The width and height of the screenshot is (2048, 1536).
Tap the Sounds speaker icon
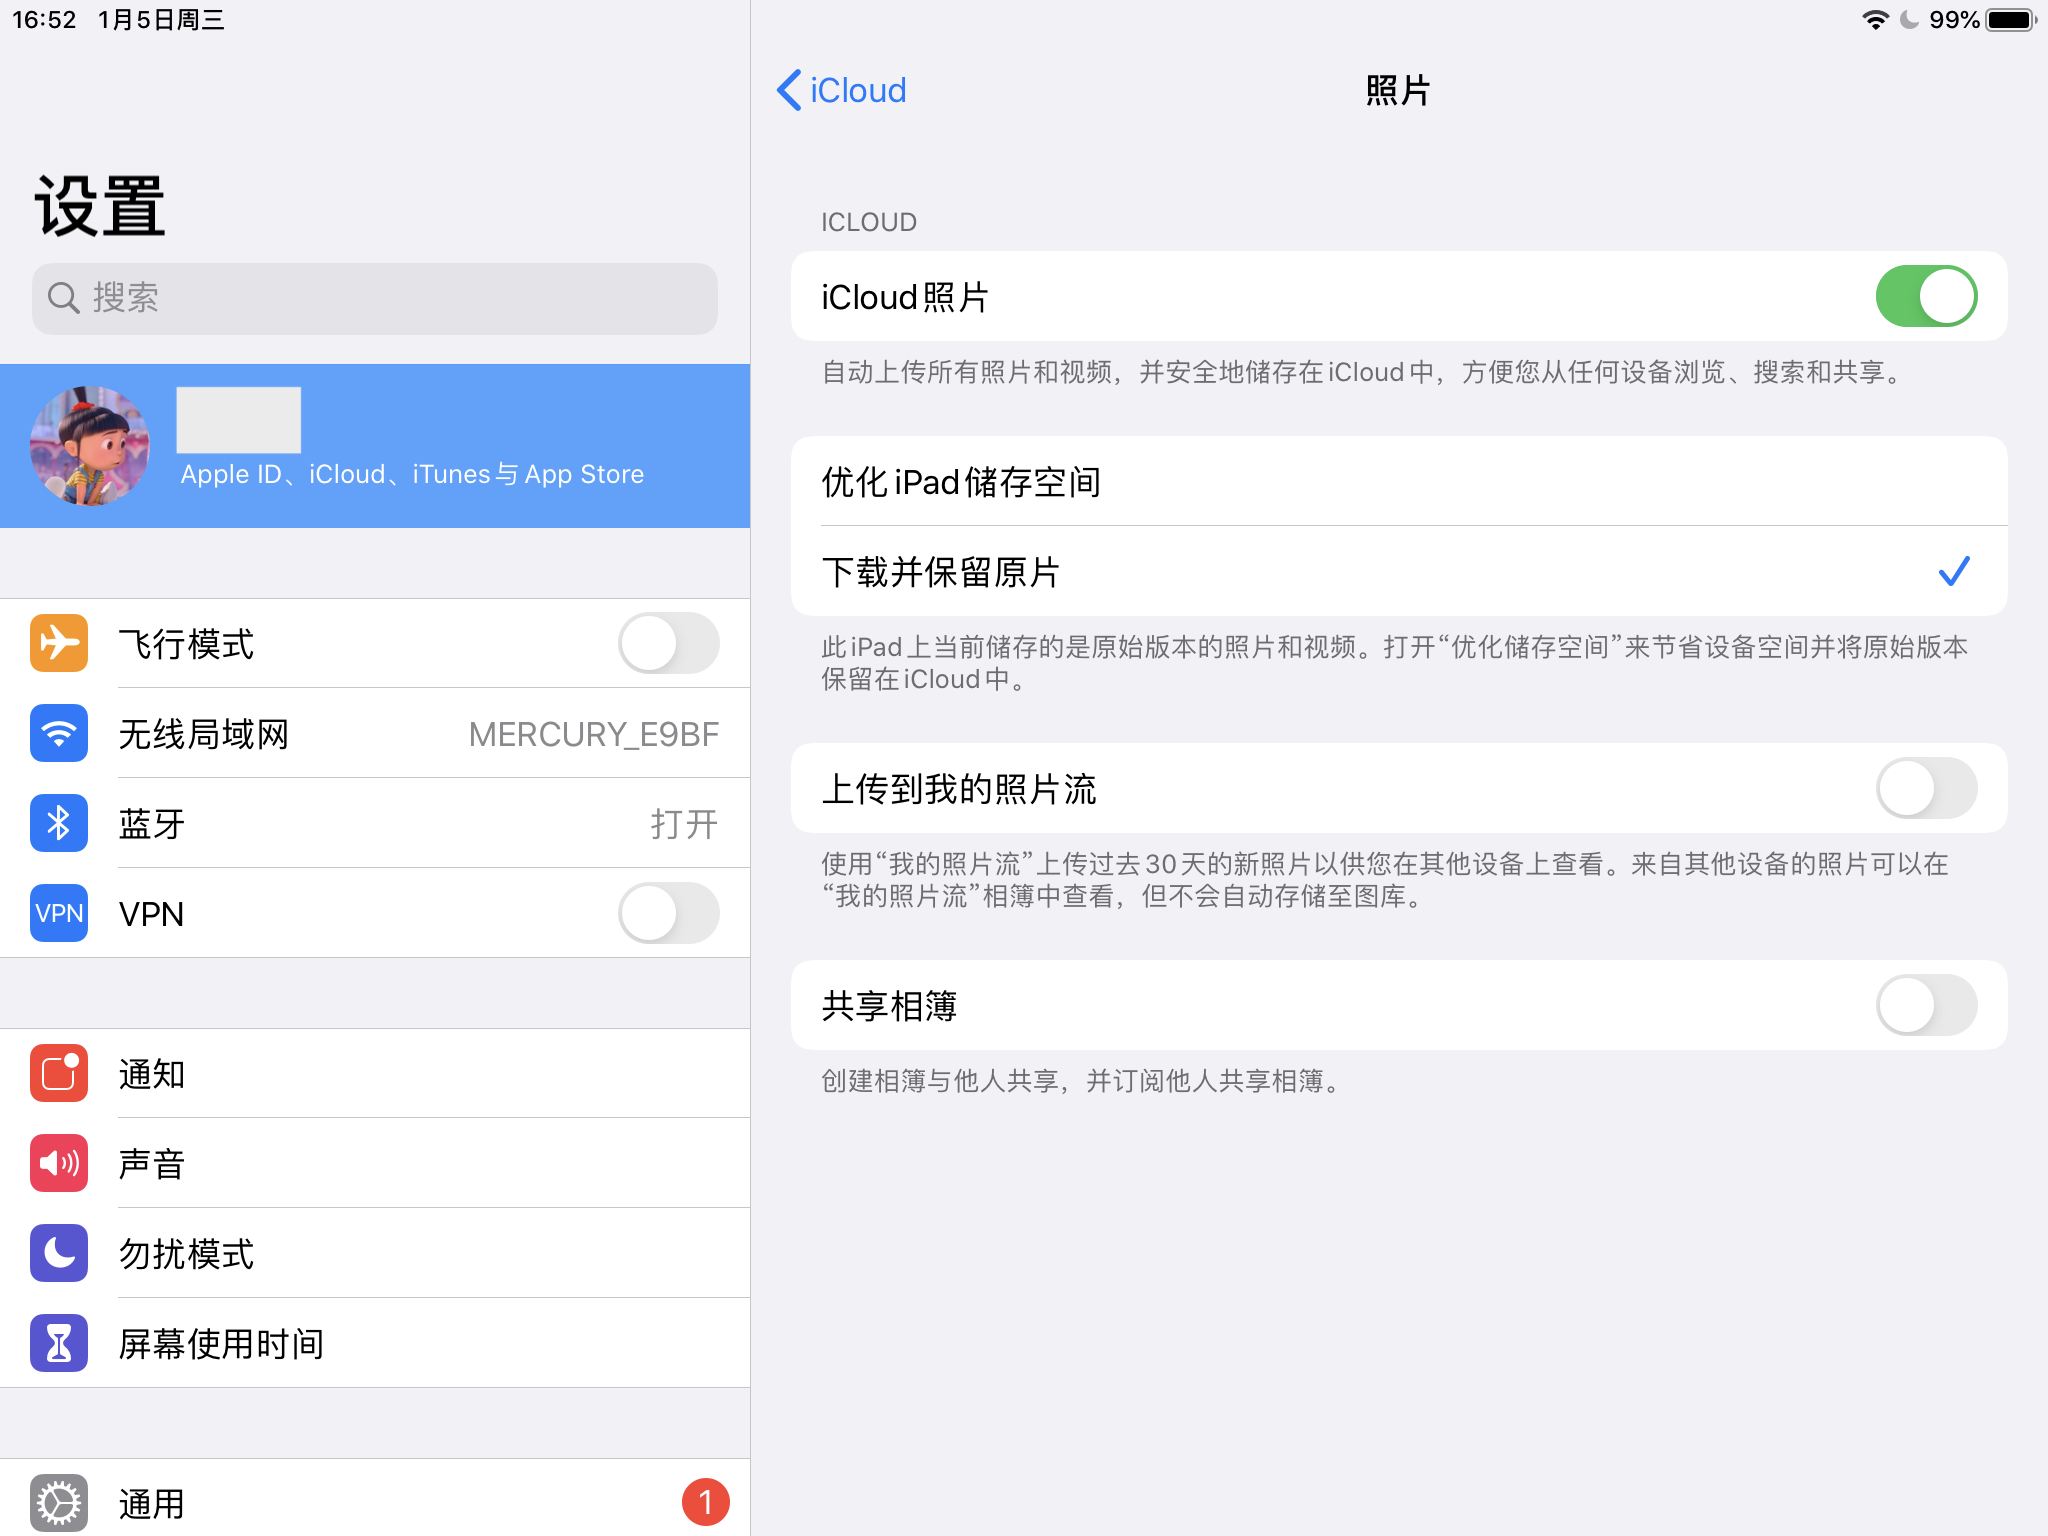[x=59, y=1163]
